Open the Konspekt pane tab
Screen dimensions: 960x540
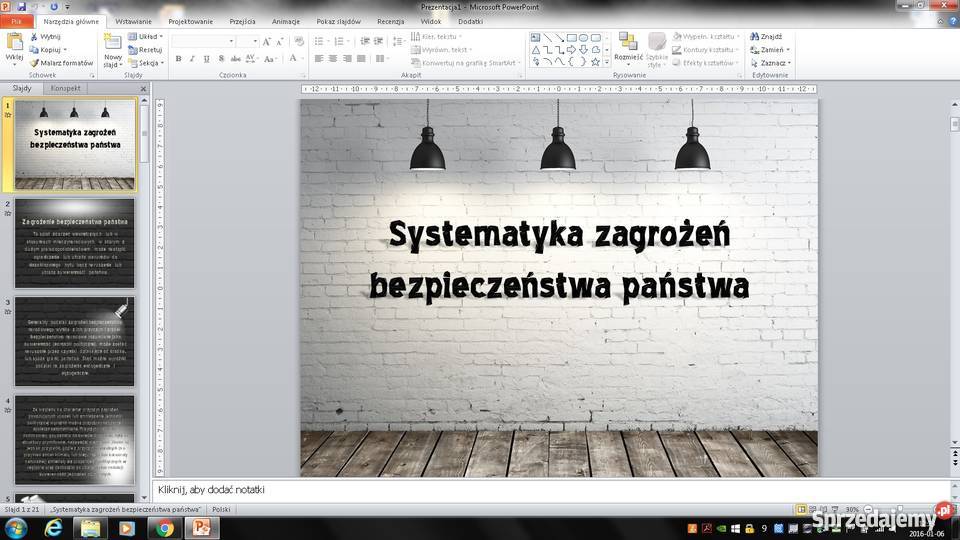[x=66, y=88]
